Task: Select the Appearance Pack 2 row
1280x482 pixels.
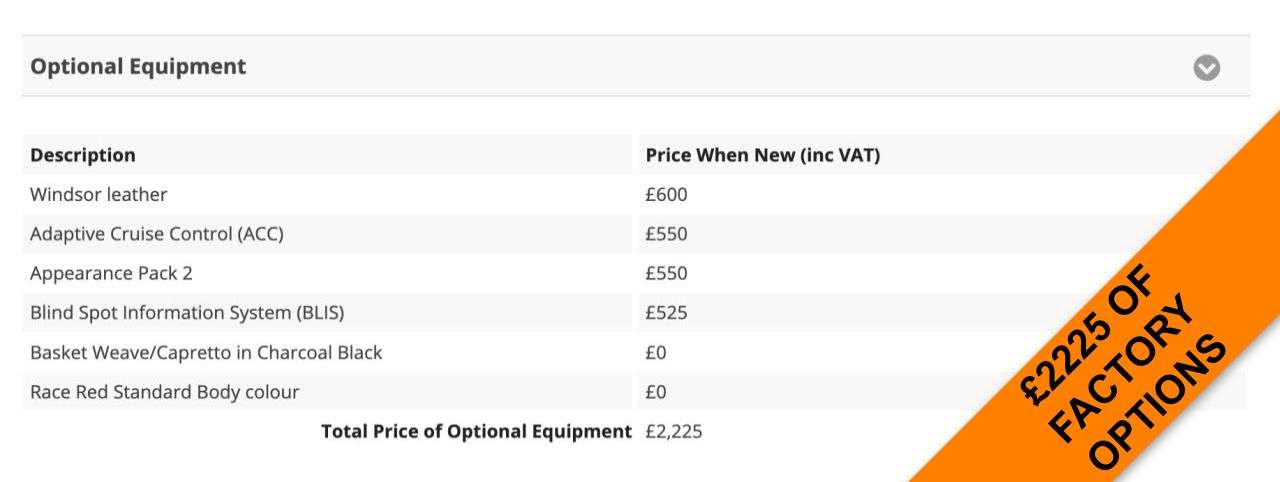Action: click(634, 273)
